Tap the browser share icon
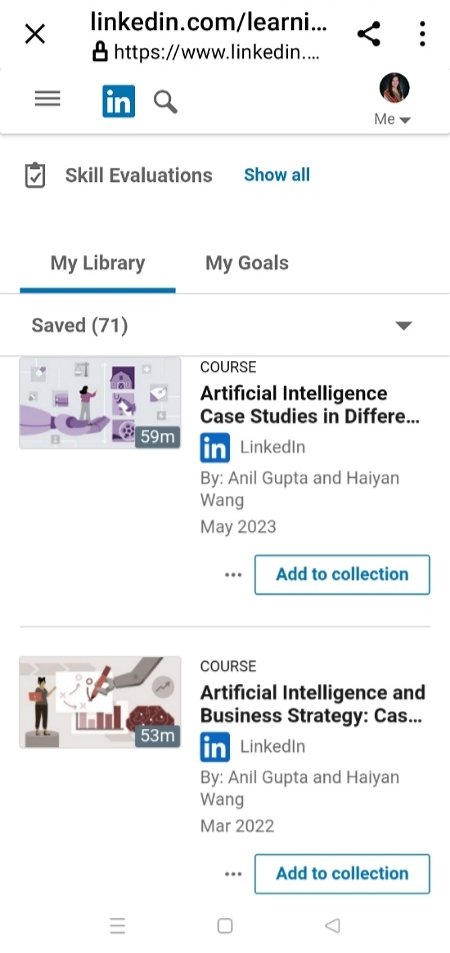 coord(369,33)
